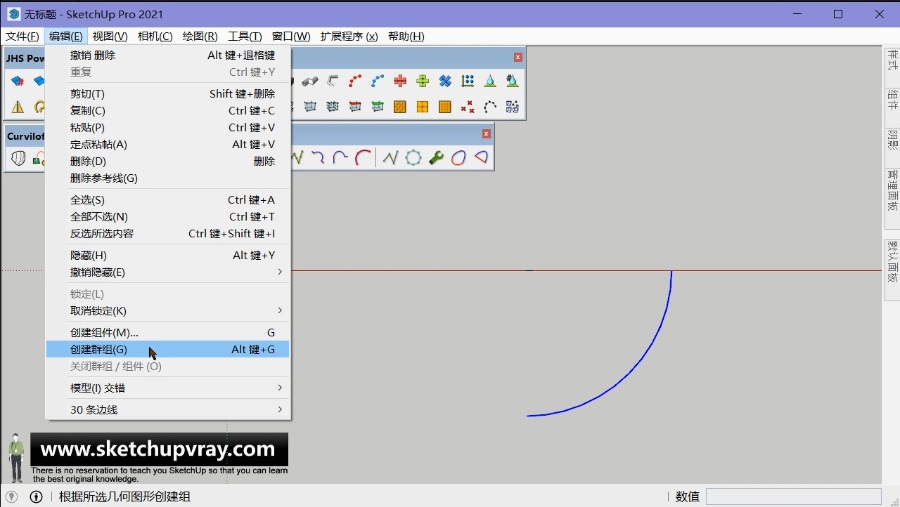The height and width of the screenshot is (507, 900).
Task: Open the 视图(V) menu
Action: (110, 36)
